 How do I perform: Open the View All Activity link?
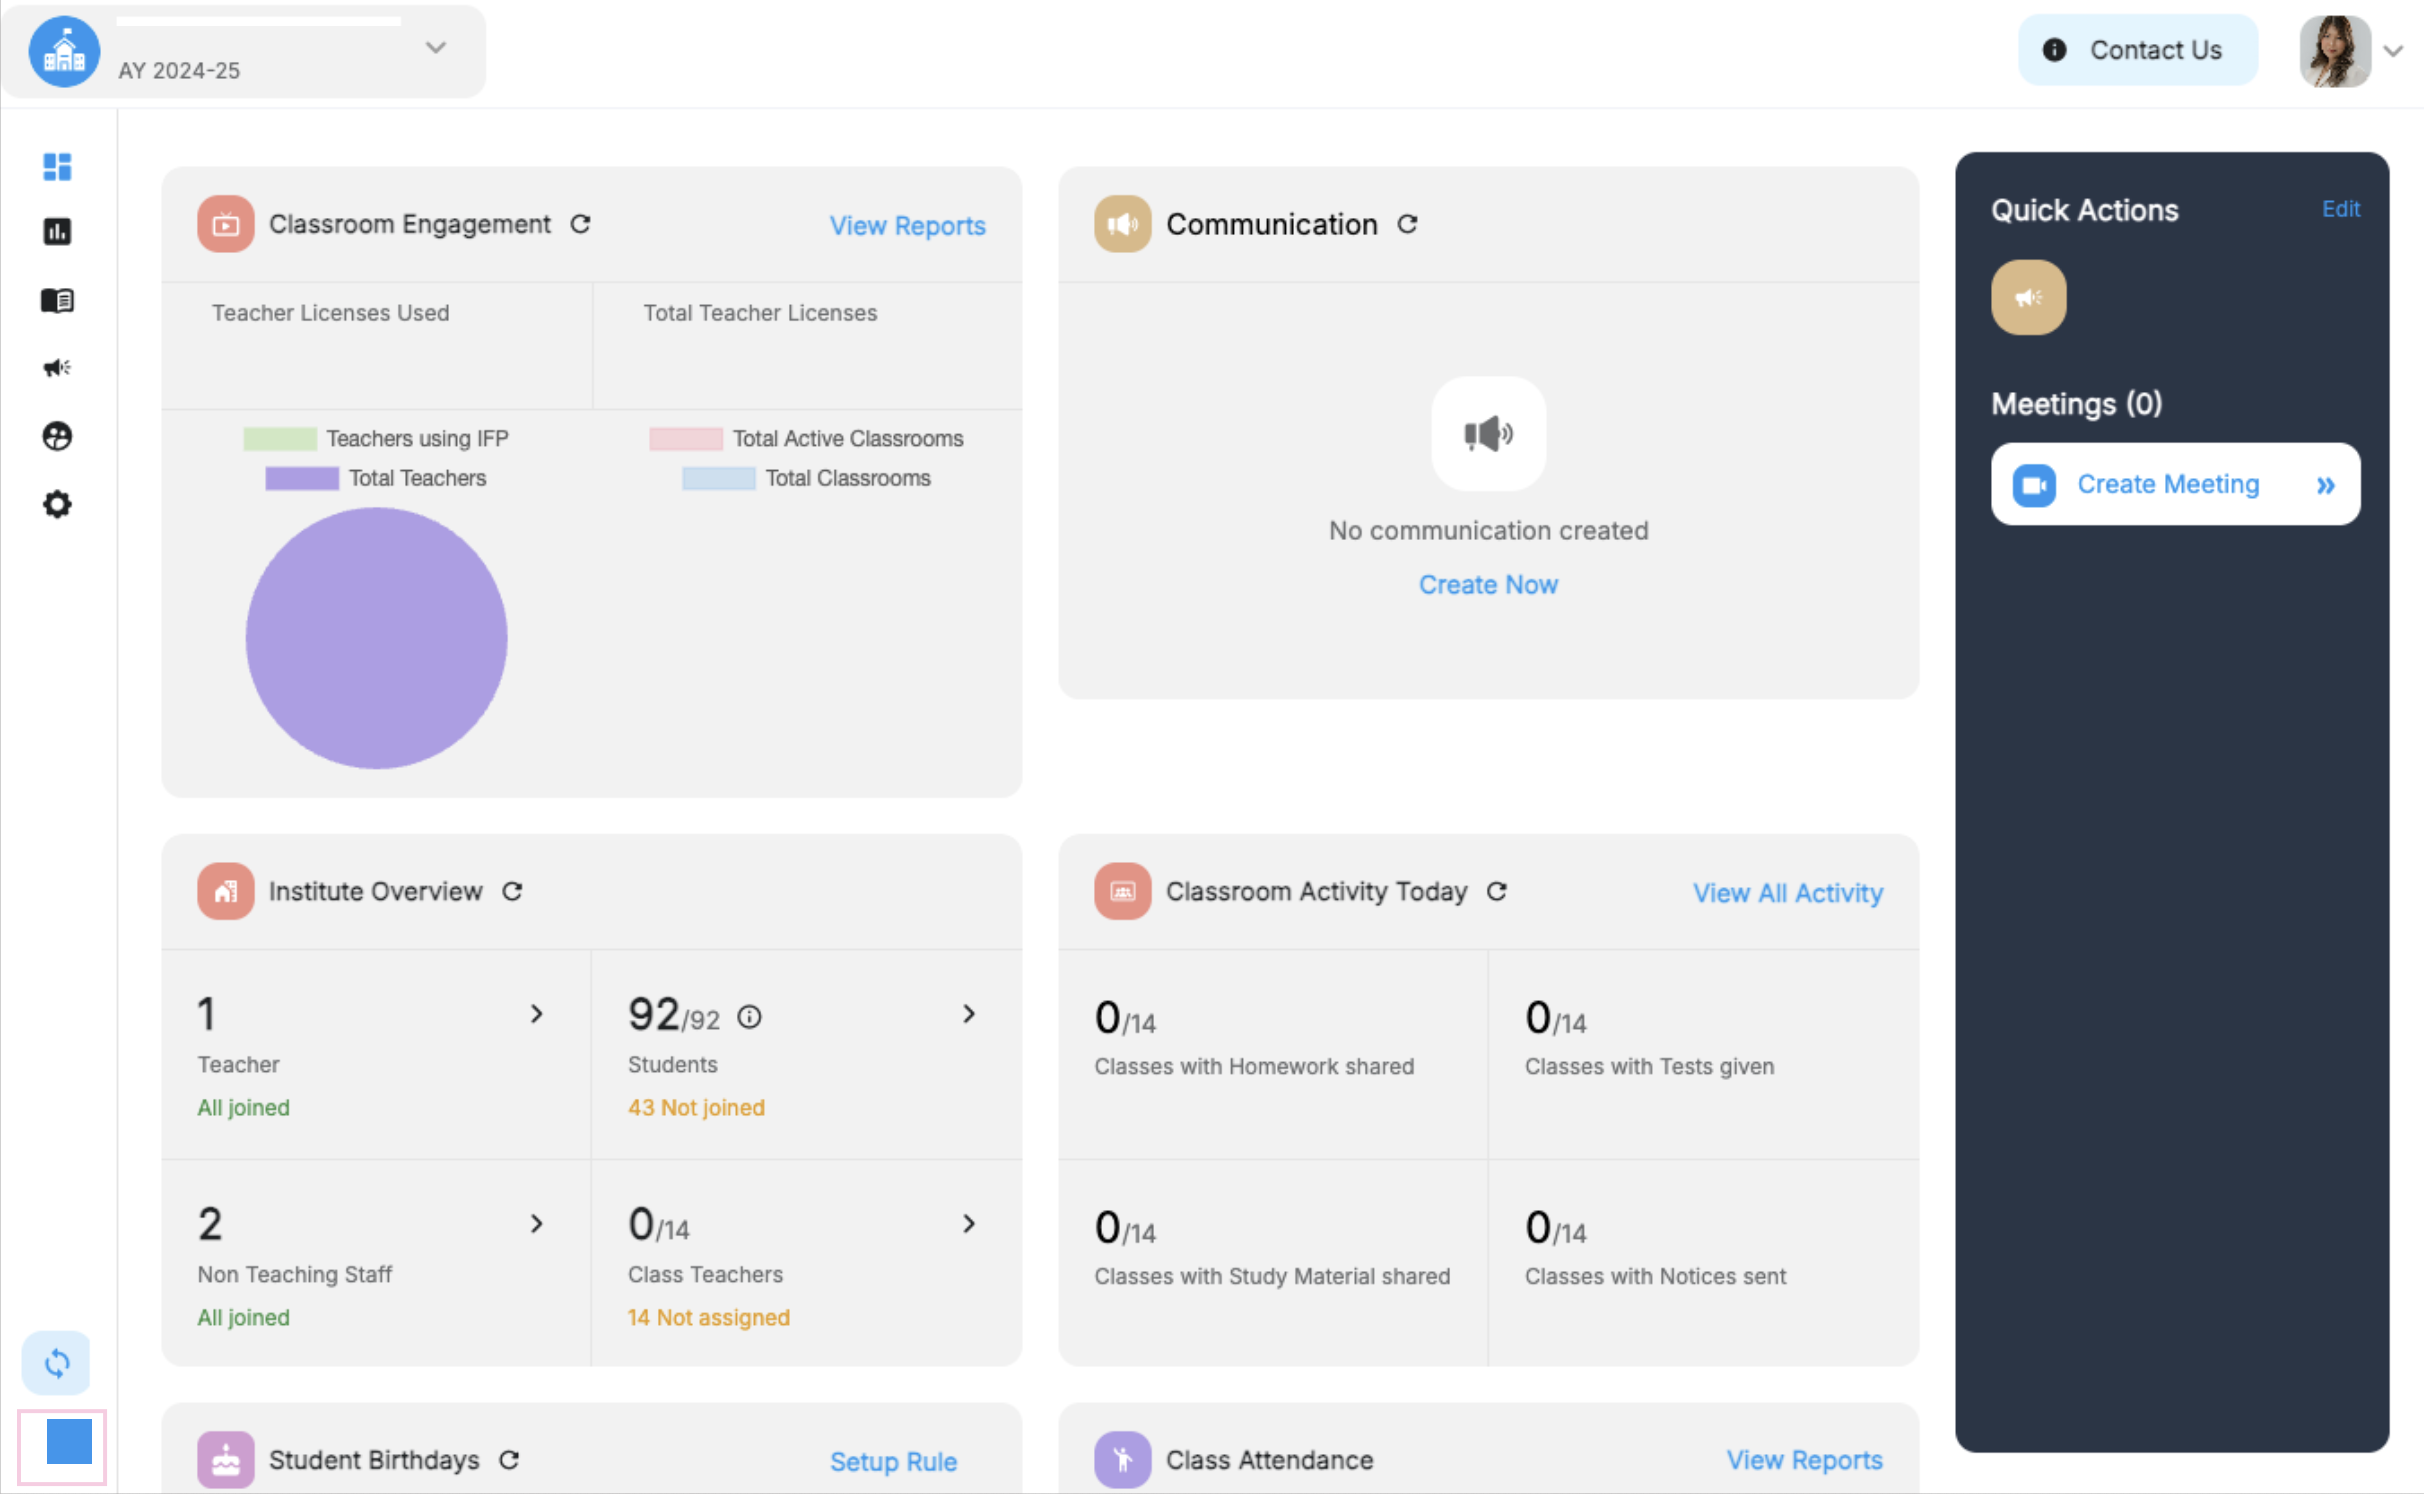[1787, 892]
